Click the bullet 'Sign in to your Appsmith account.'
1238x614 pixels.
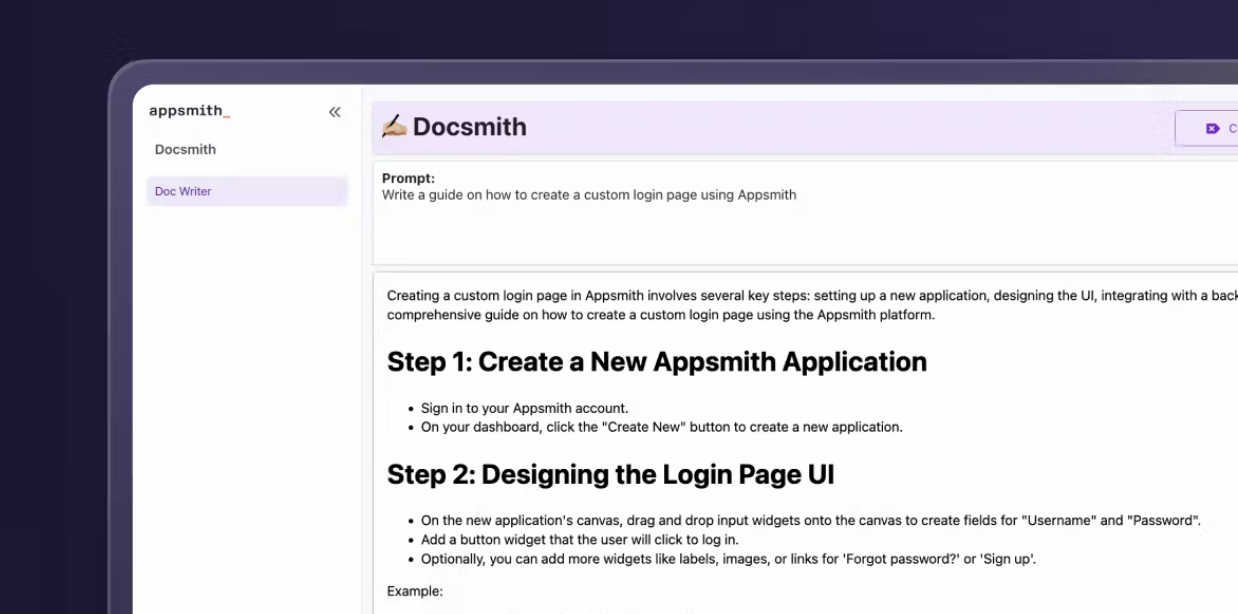524,408
